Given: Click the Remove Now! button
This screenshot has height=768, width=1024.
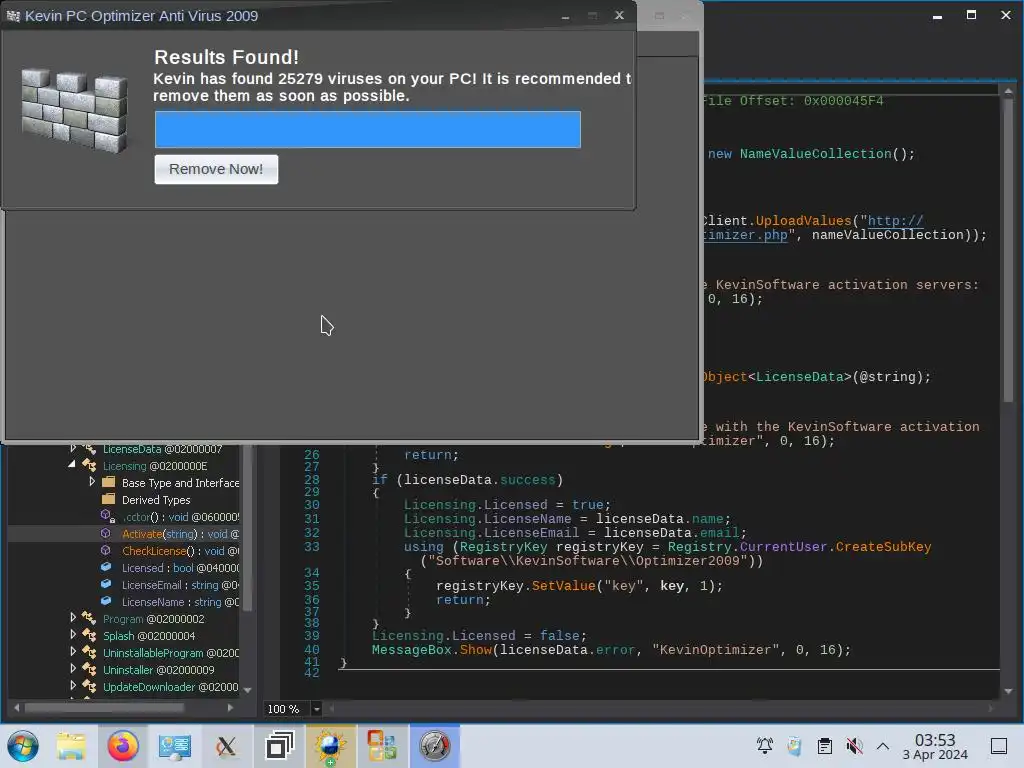Looking at the screenshot, I should 216,169.
